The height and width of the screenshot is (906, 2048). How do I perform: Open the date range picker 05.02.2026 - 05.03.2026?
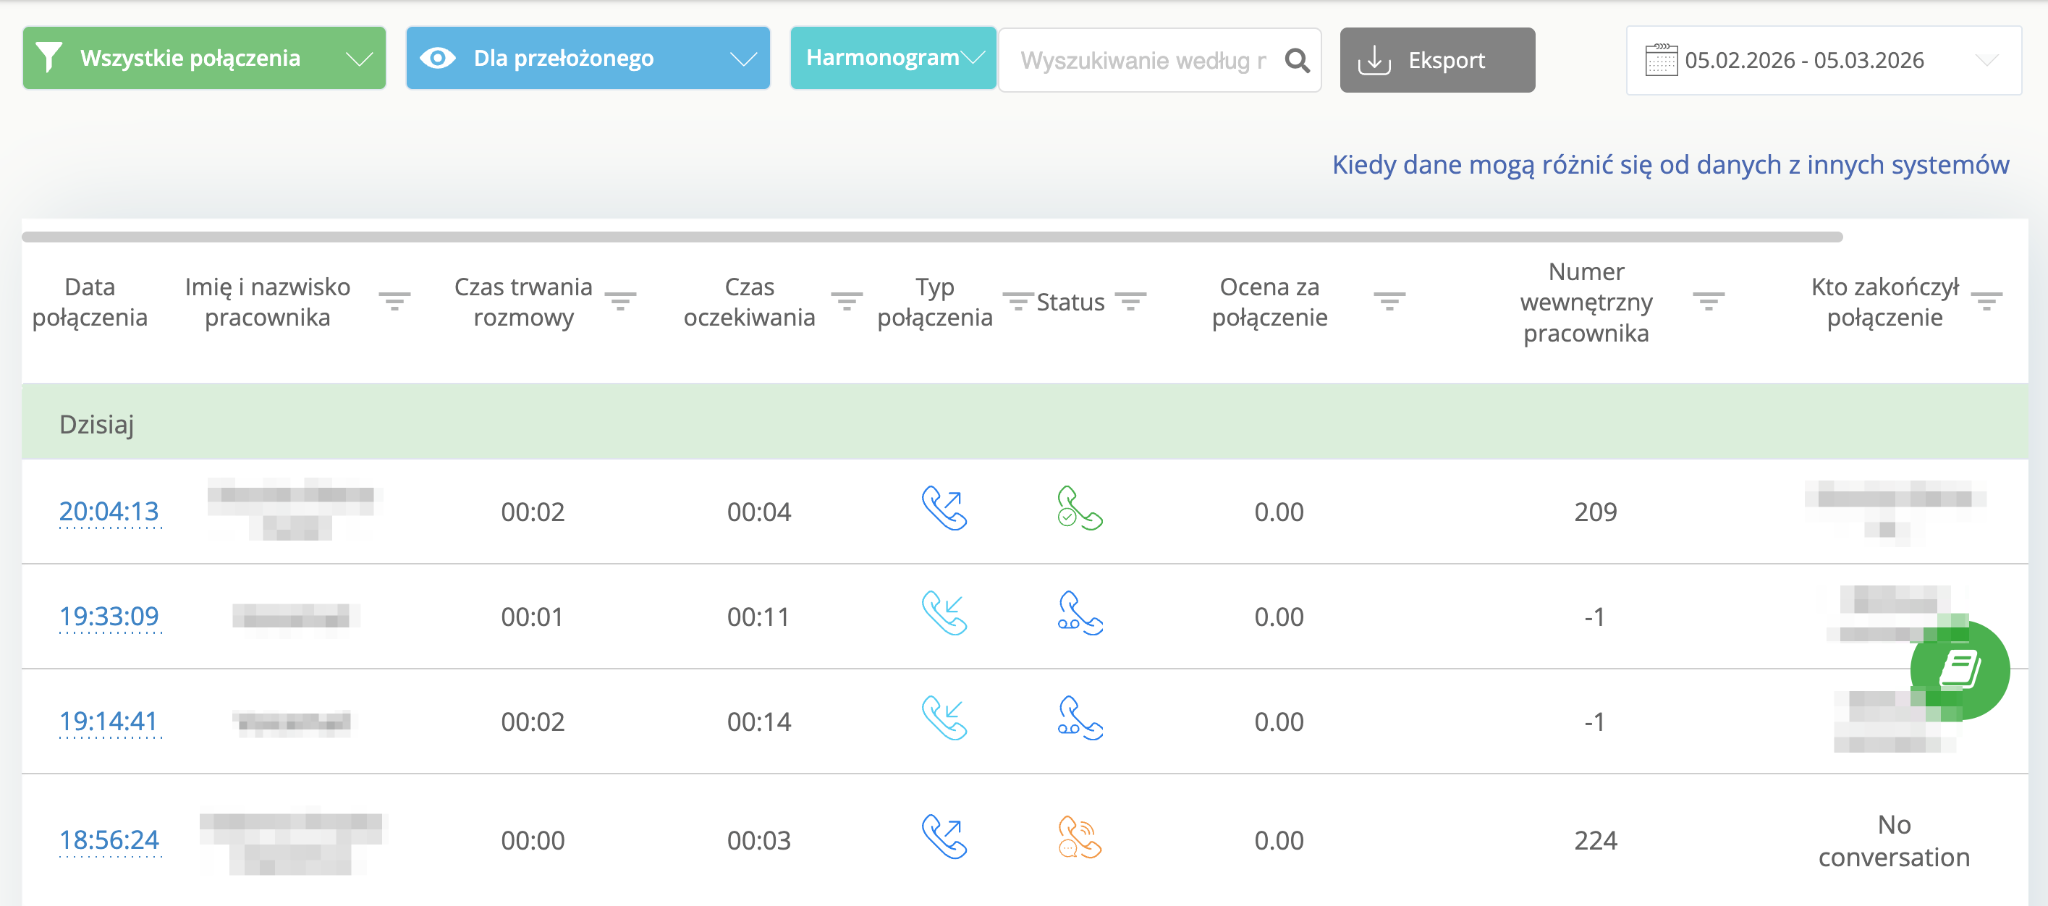click(1823, 61)
